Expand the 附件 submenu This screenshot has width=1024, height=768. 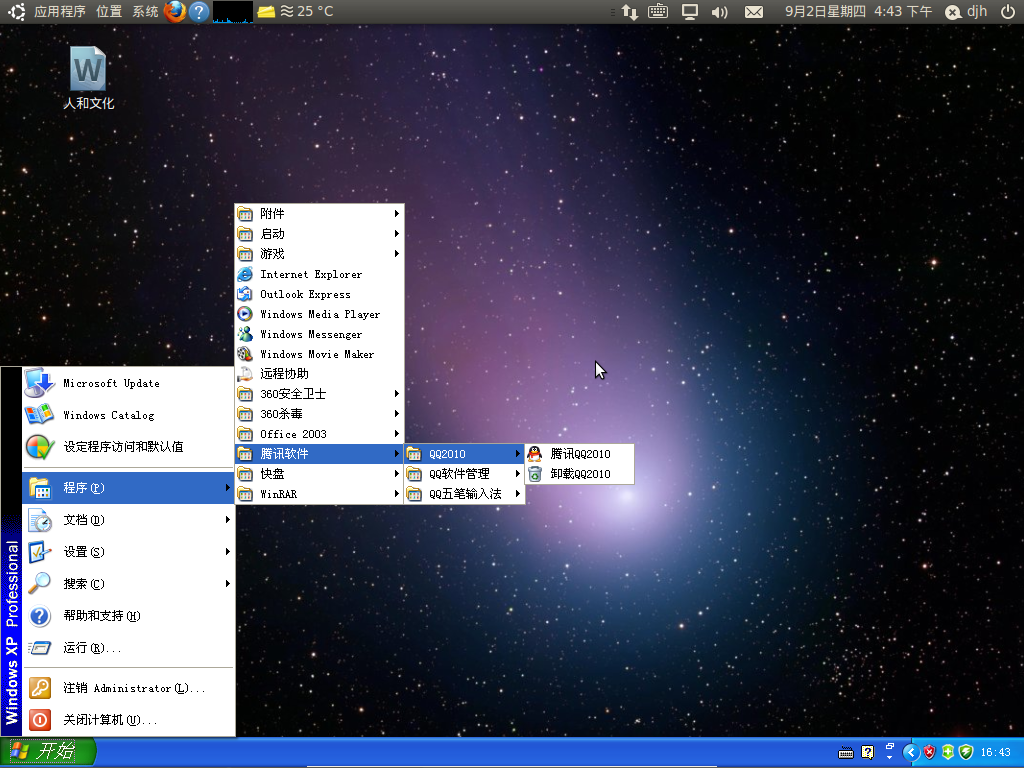tap(319, 214)
